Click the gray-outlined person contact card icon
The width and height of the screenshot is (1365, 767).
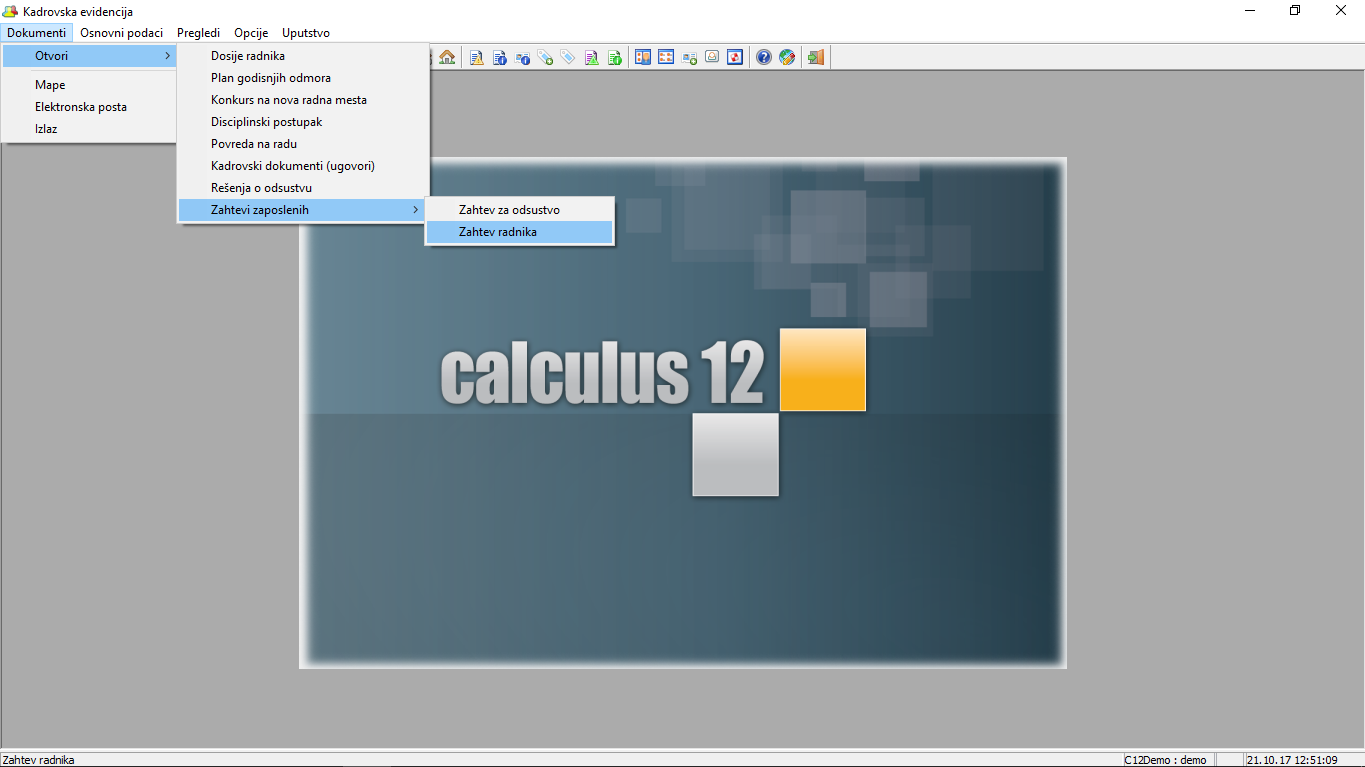pyautogui.click(x=712, y=57)
